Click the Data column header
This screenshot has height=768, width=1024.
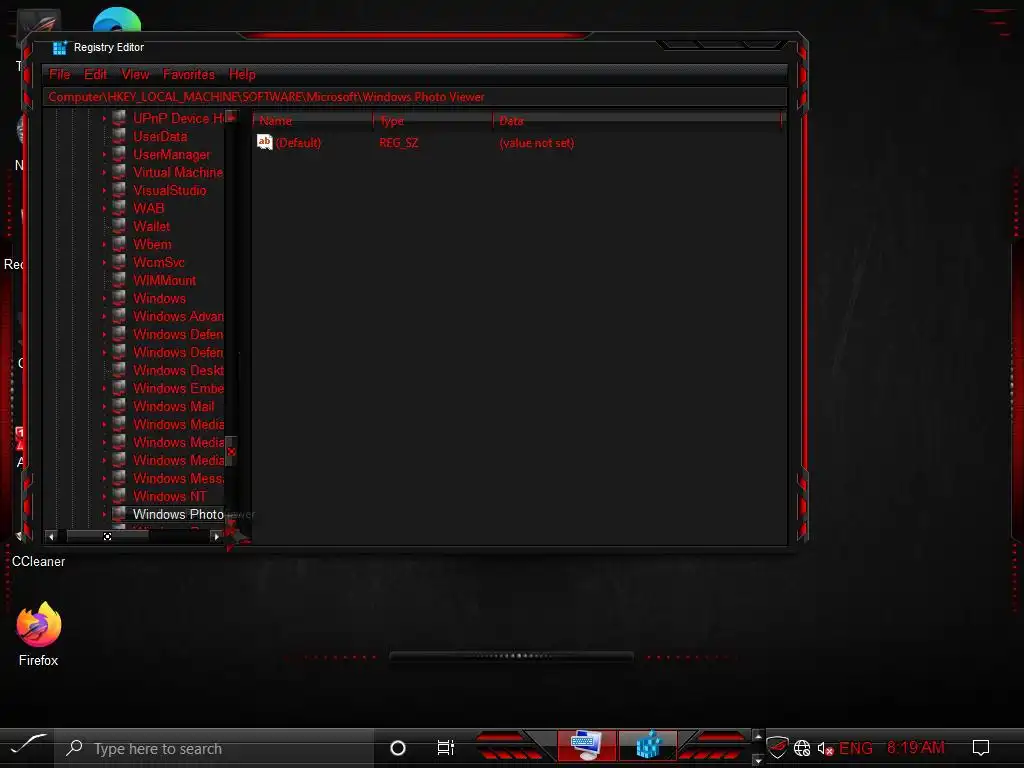(637, 121)
